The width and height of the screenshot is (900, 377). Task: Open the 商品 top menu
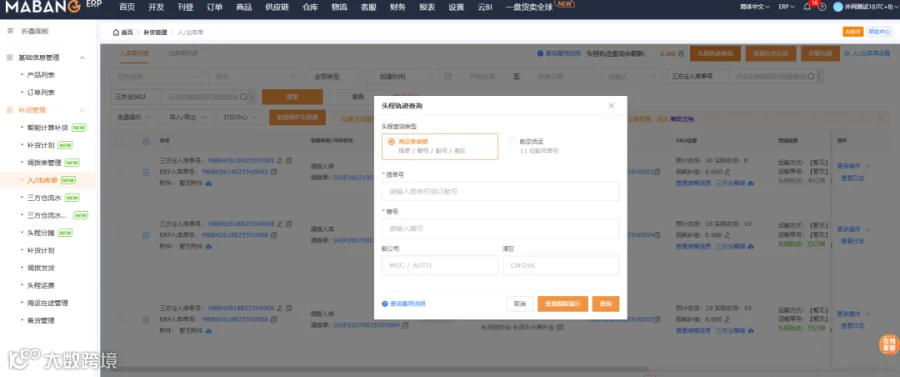click(x=244, y=7)
